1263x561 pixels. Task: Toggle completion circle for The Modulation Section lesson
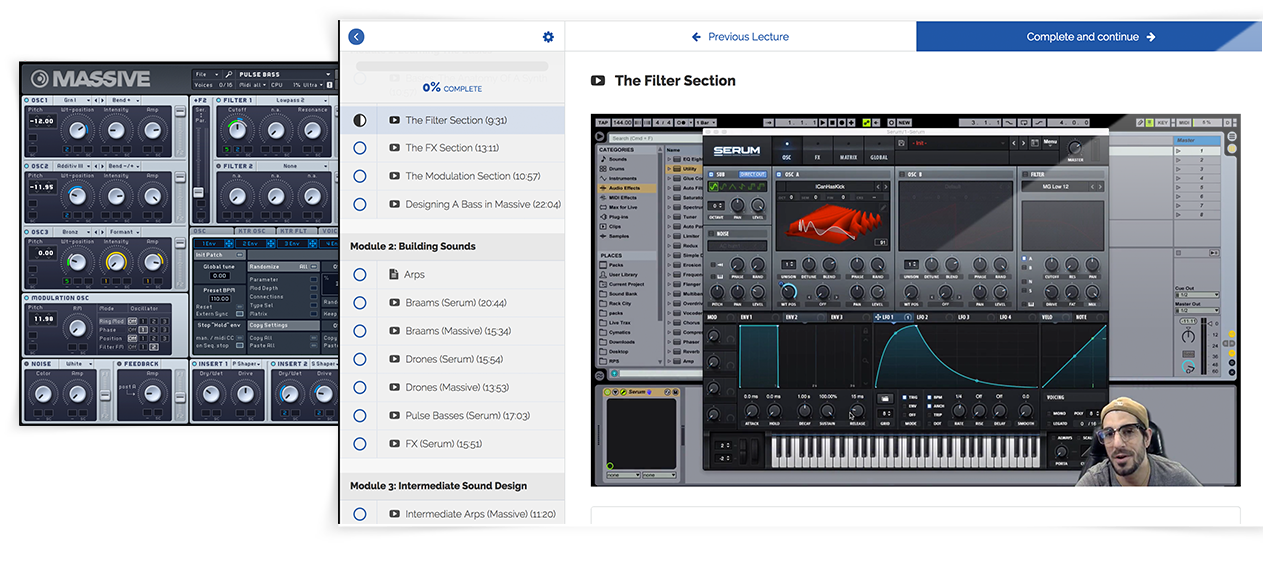pyautogui.click(x=360, y=176)
